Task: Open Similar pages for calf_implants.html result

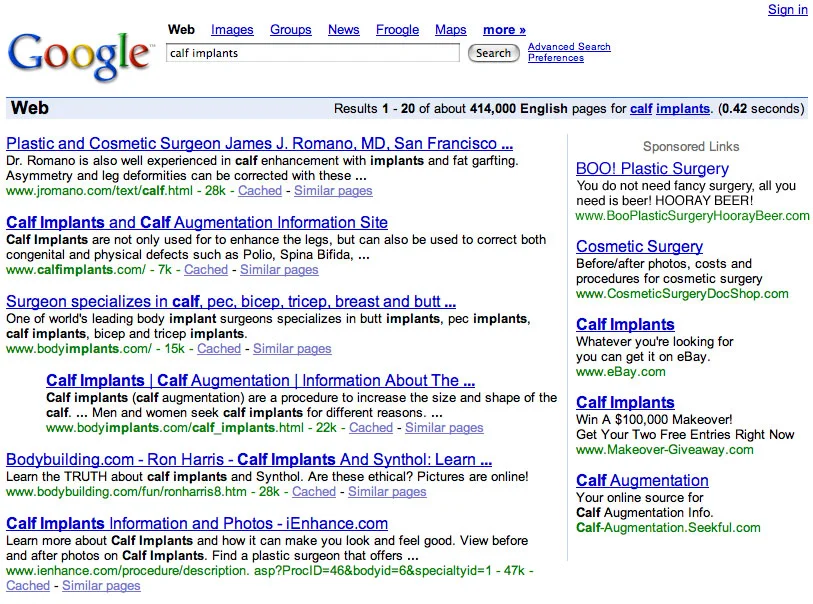Action: click(x=444, y=428)
